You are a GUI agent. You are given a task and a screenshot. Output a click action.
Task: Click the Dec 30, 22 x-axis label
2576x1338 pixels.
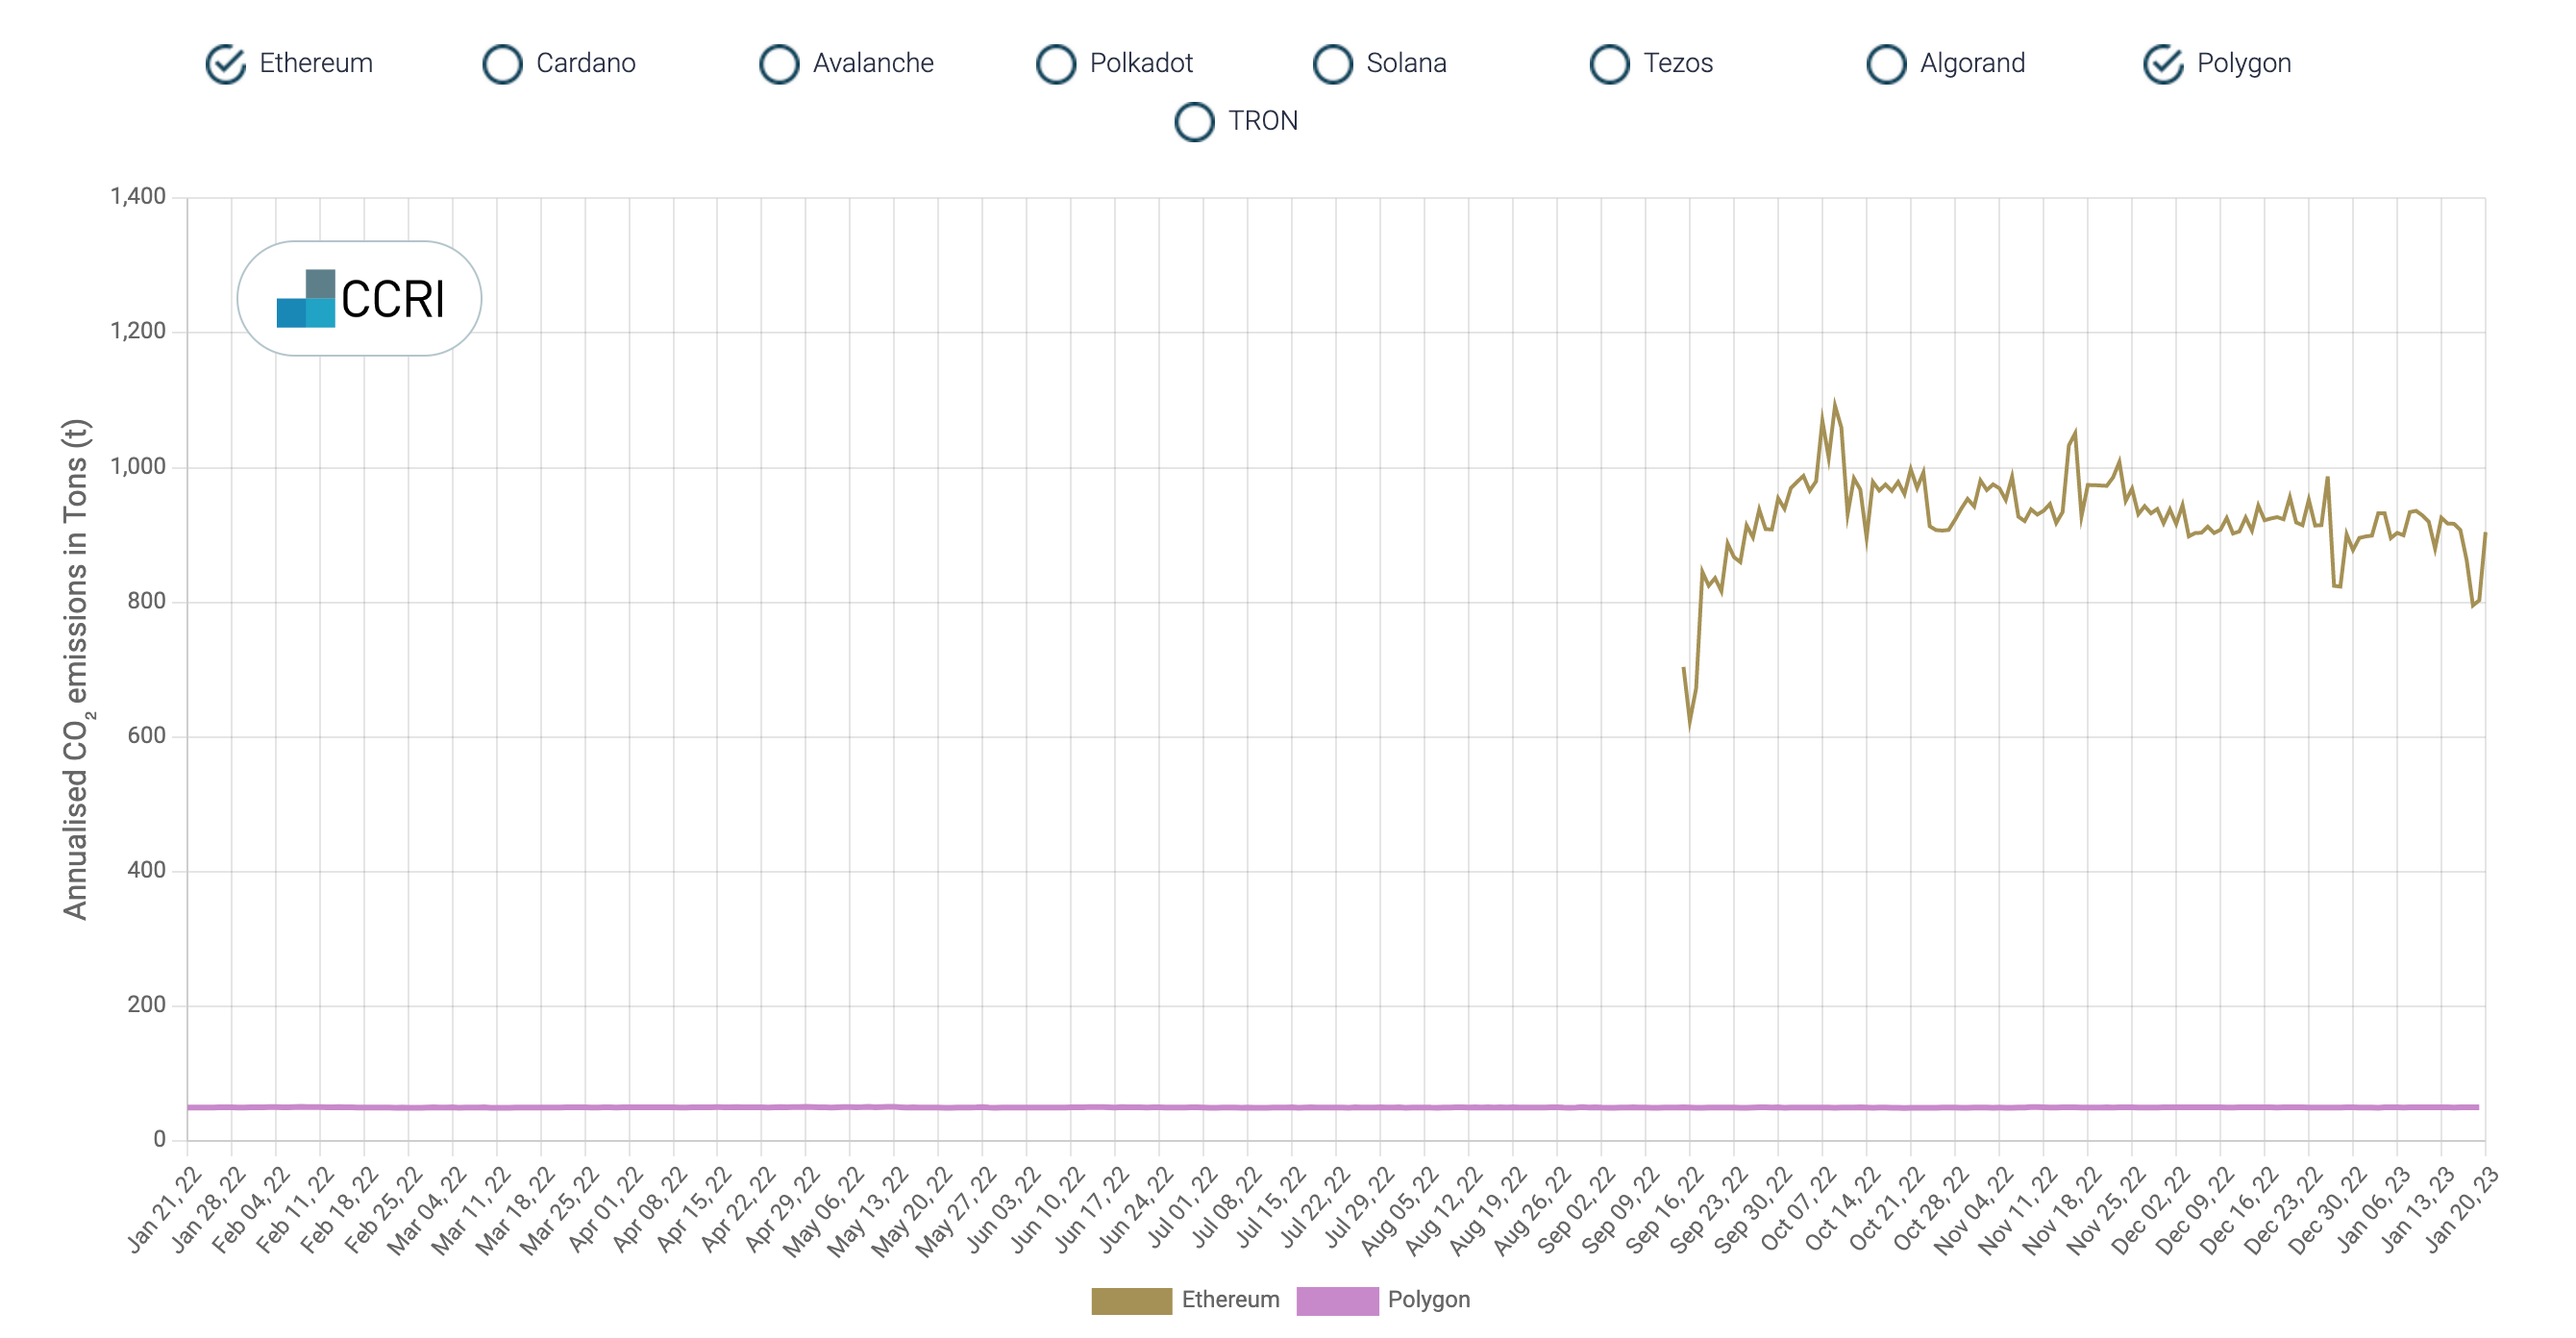pos(2327,1209)
